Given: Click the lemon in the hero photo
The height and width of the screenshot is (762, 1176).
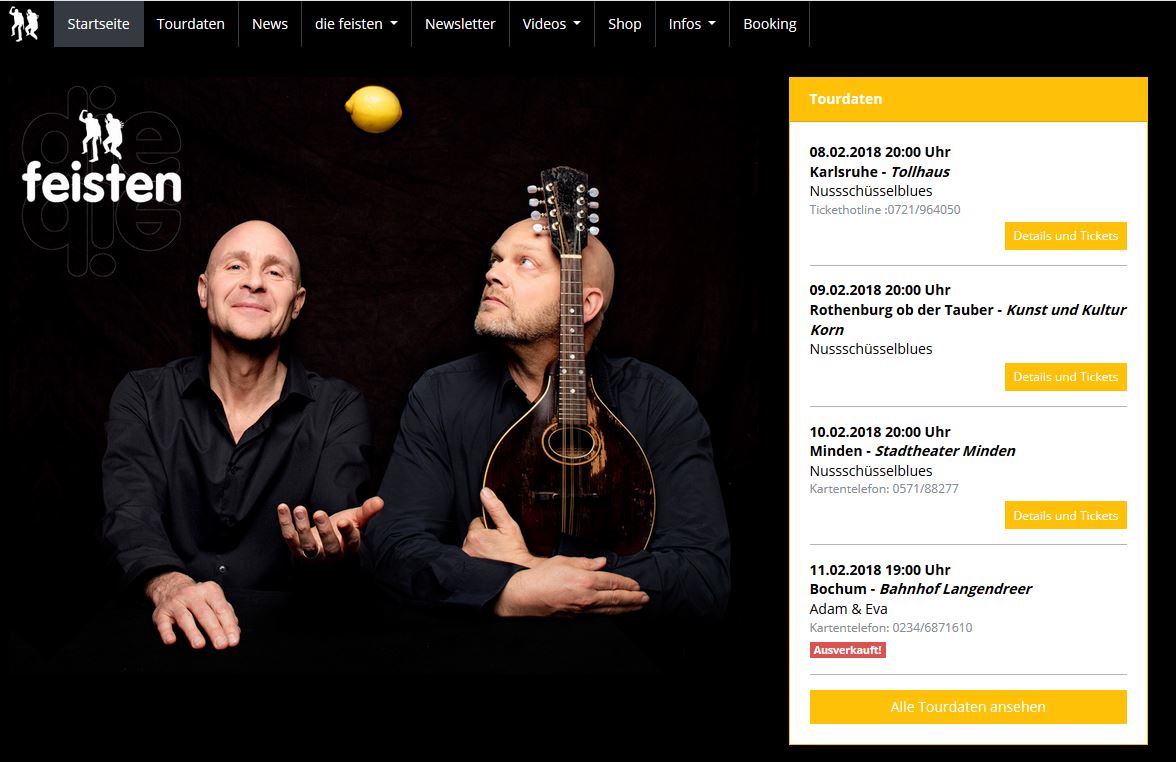Looking at the screenshot, I should click(374, 110).
